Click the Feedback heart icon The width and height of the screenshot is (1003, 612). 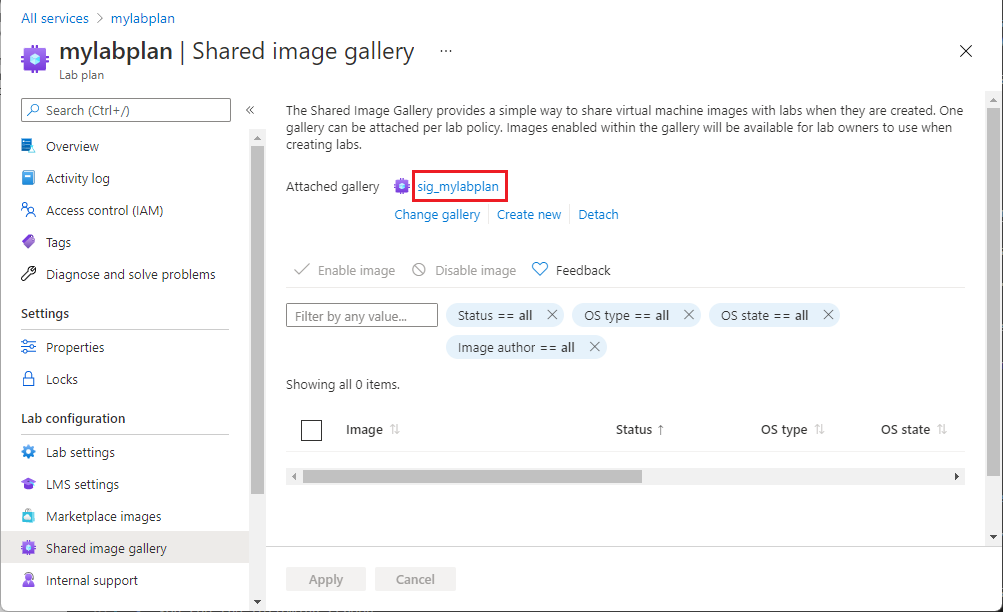(x=540, y=270)
